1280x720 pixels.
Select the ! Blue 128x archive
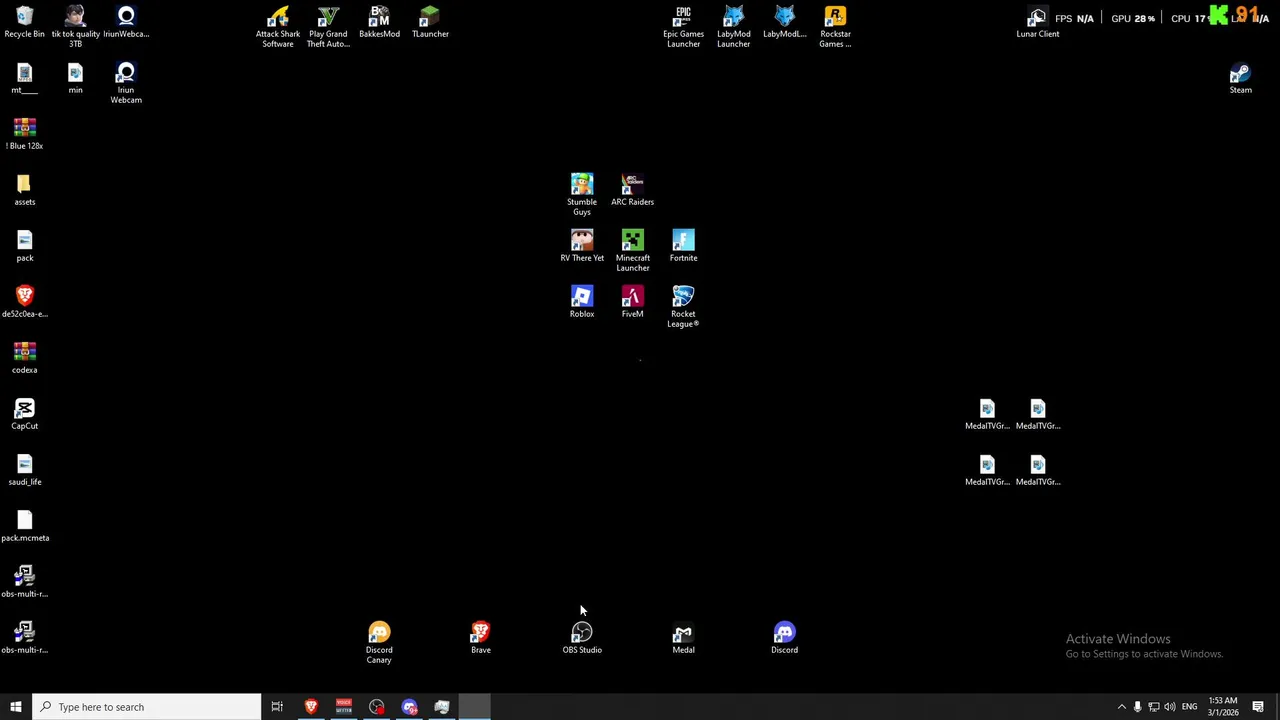[24, 134]
